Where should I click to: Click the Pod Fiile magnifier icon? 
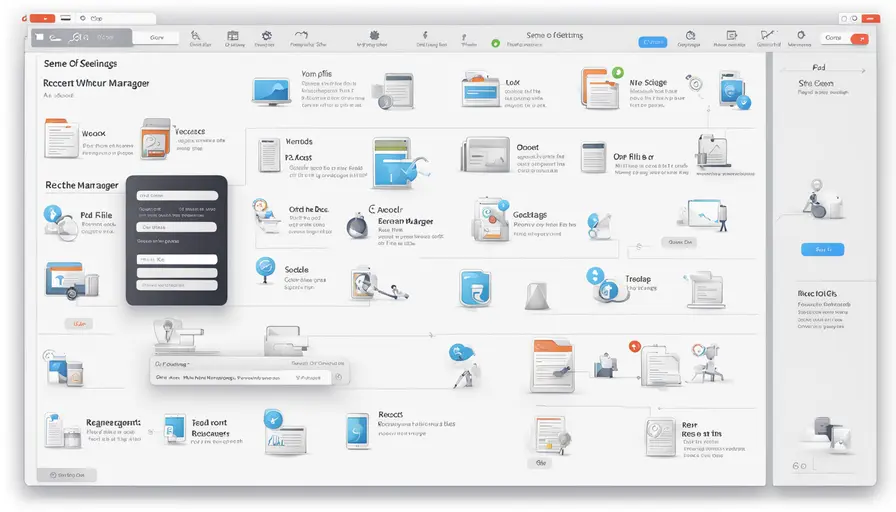tap(51, 214)
